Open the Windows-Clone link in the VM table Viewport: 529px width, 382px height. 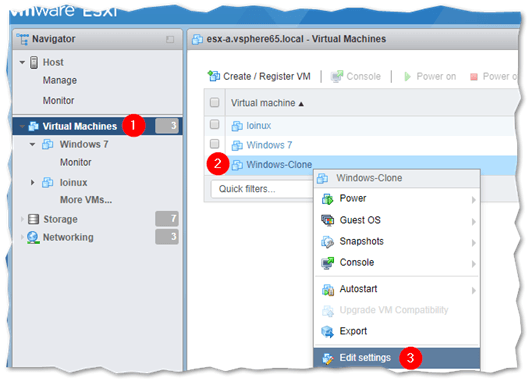[x=279, y=165]
